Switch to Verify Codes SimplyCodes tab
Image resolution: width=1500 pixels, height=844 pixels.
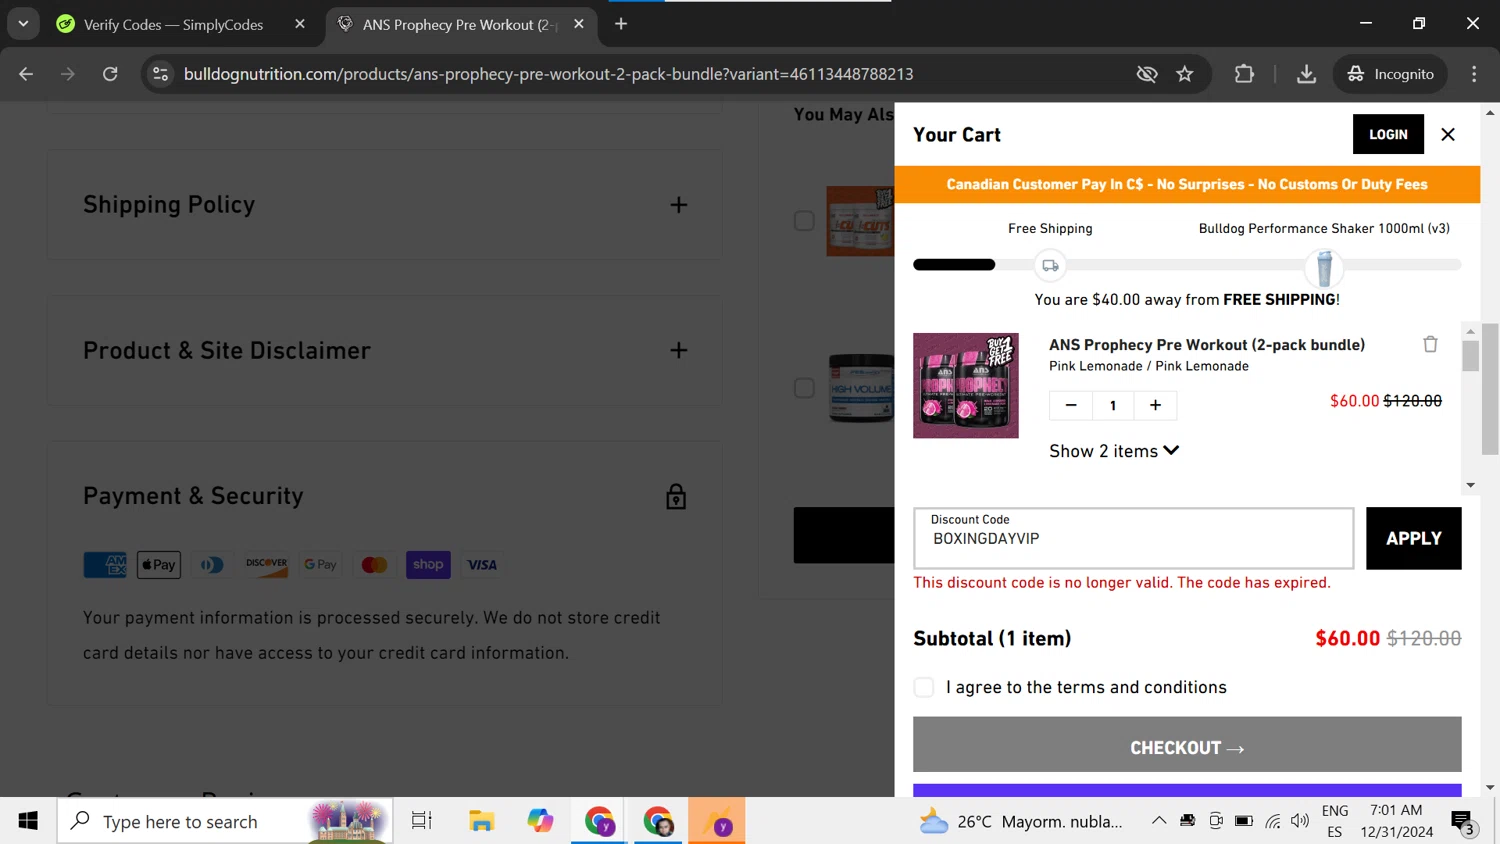(173, 24)
